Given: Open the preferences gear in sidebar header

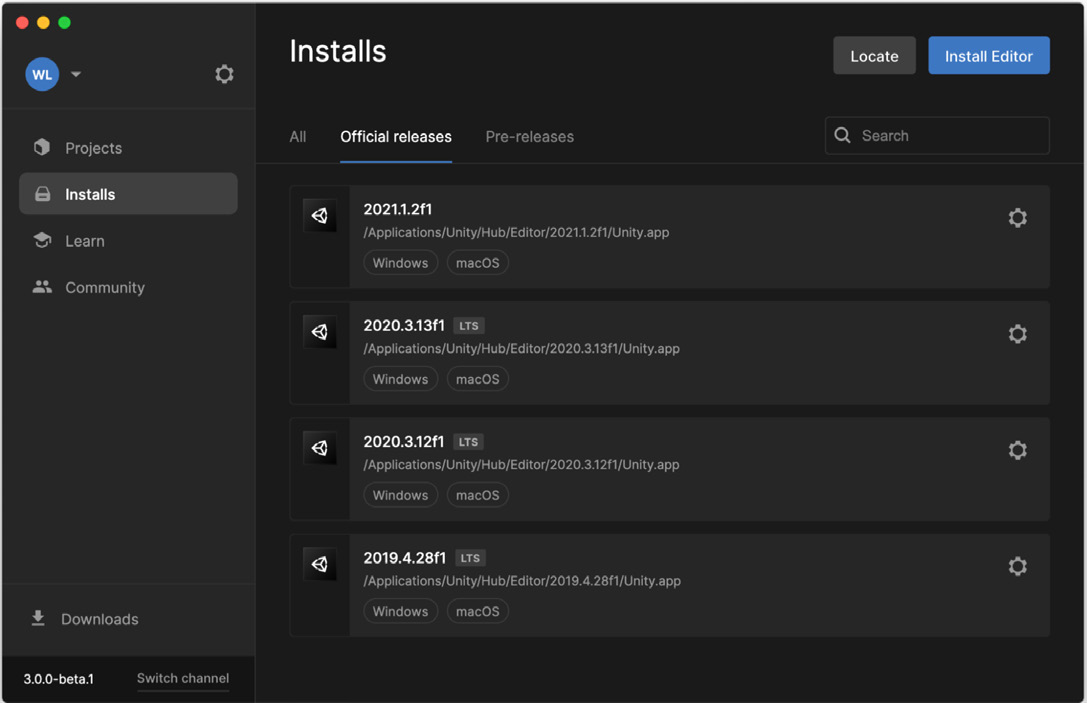Looking at the screenshot, I should [x=224, y=74].
